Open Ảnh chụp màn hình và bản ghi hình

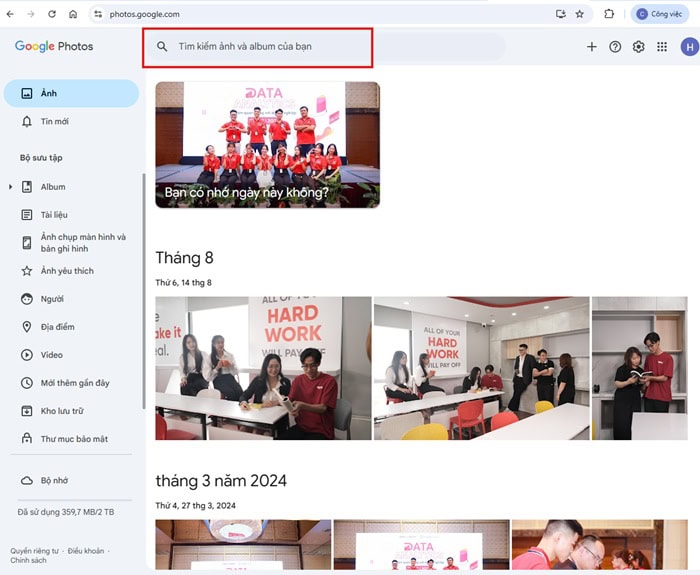[71, 243]
